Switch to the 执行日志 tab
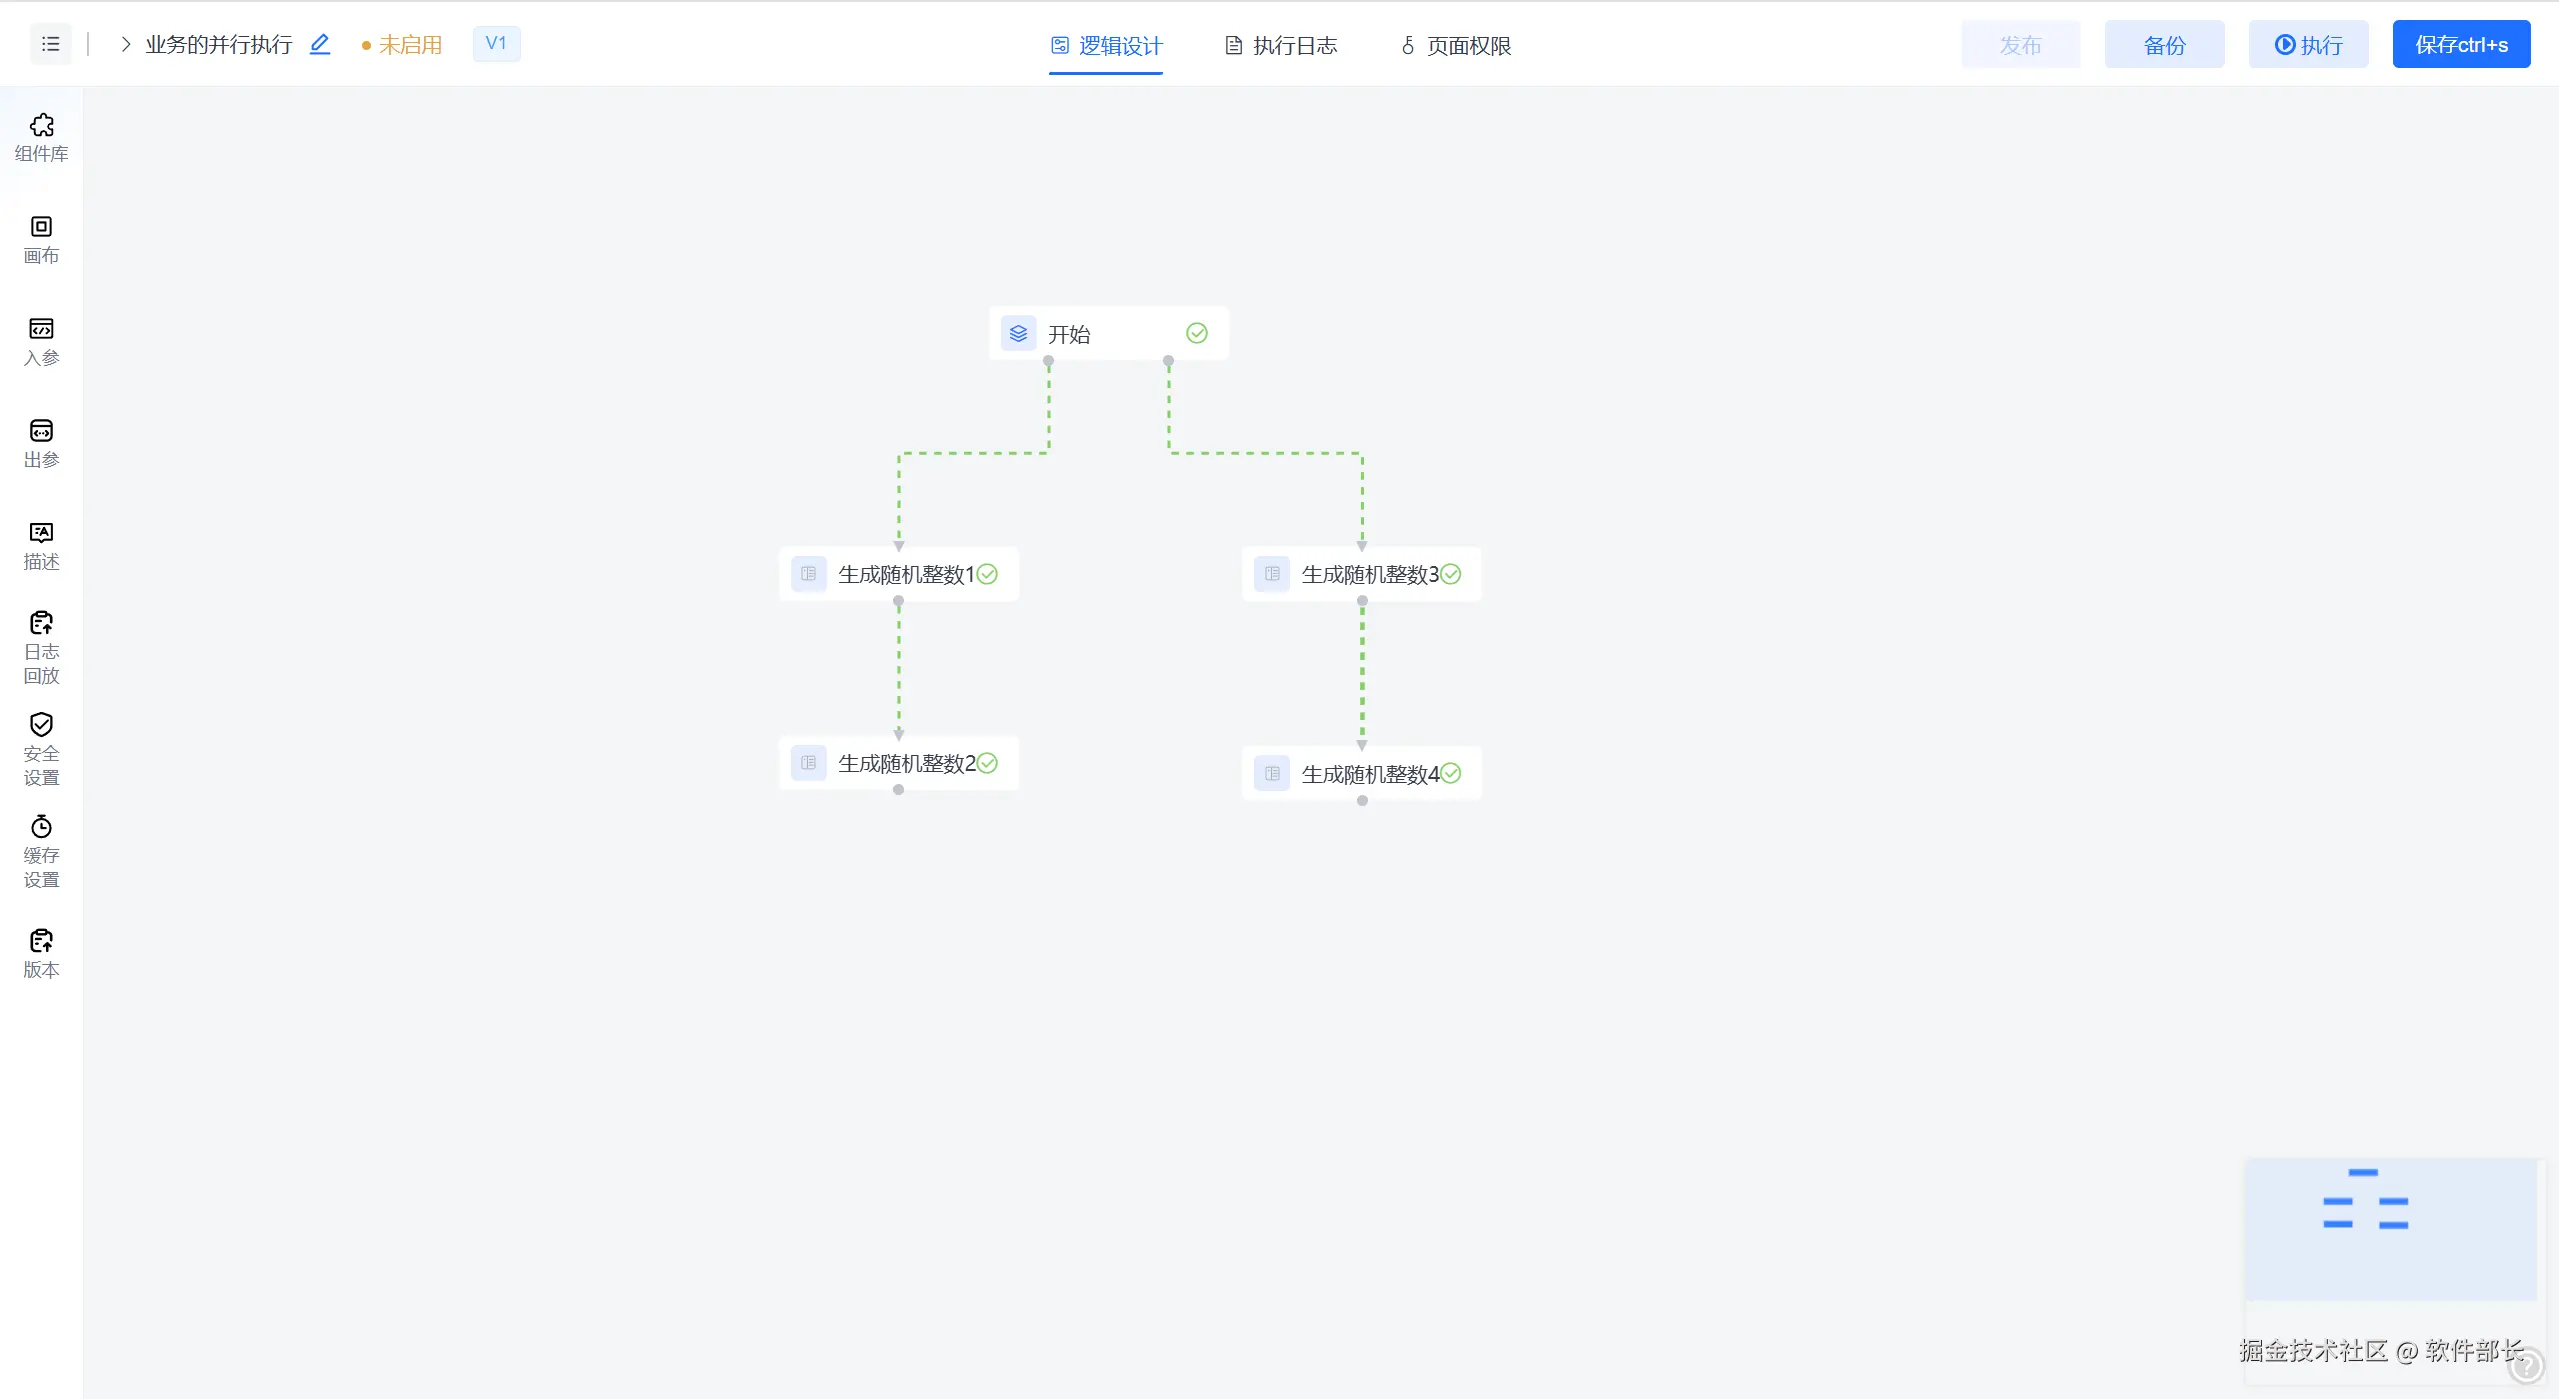Image resolution: width=2559 pixels, height=1399 pixels. (1281, 45)
